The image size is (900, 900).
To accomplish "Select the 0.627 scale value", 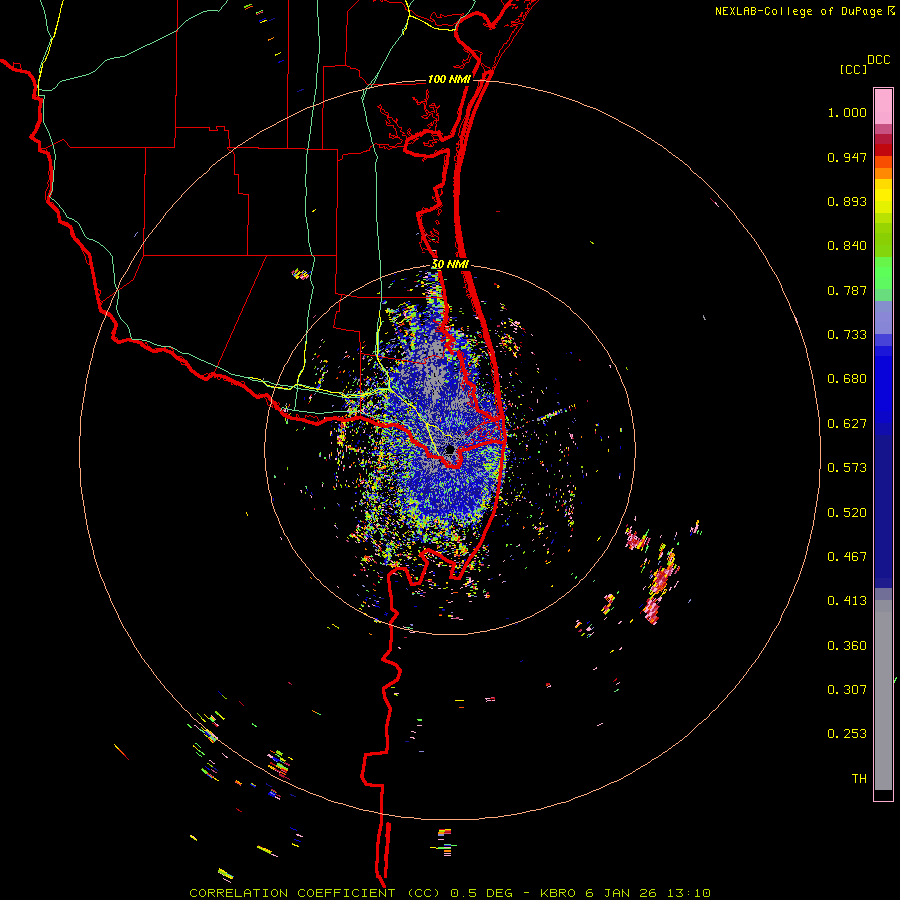I will pos(847,424).
